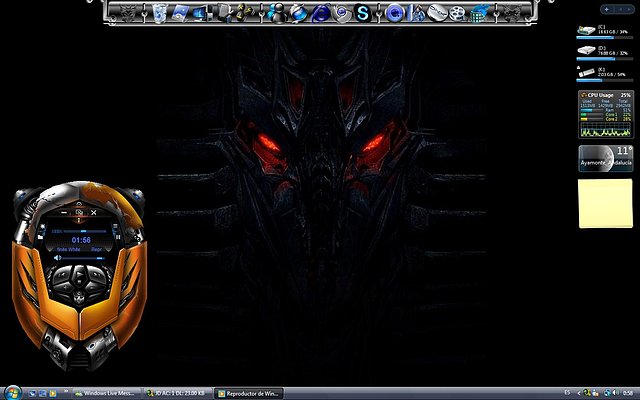
Task: Click the Autobot emblem below player controls
Action: coord(79,298)
